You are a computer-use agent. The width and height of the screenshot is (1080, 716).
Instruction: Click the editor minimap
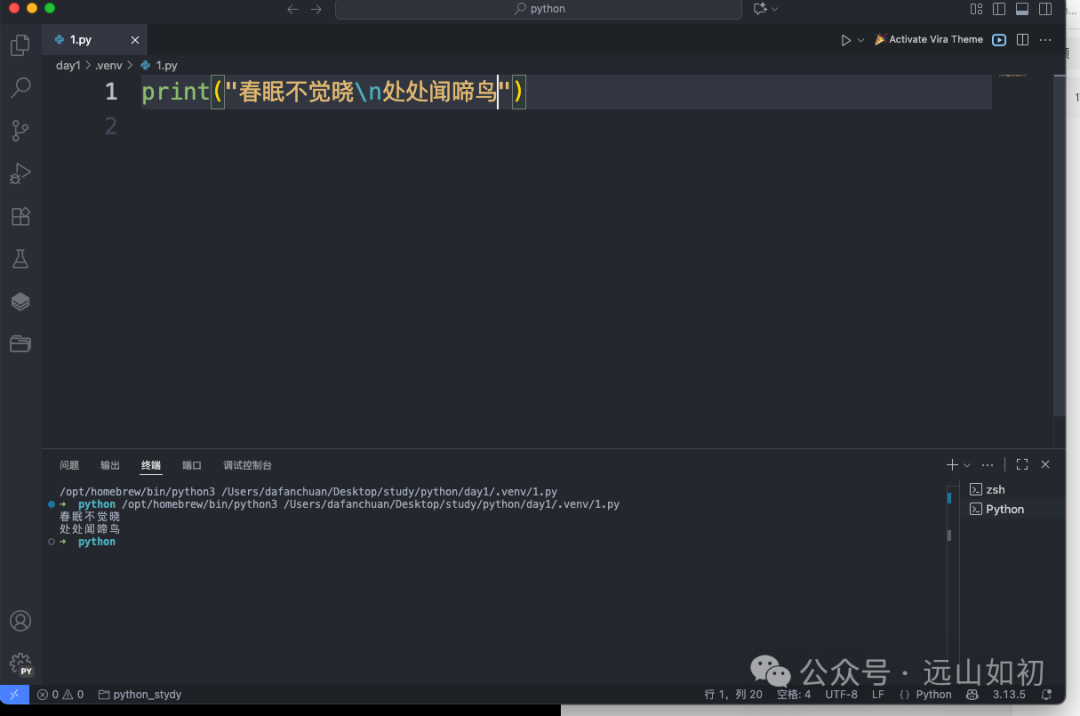pyautogui.click(x=1012, y=76)
